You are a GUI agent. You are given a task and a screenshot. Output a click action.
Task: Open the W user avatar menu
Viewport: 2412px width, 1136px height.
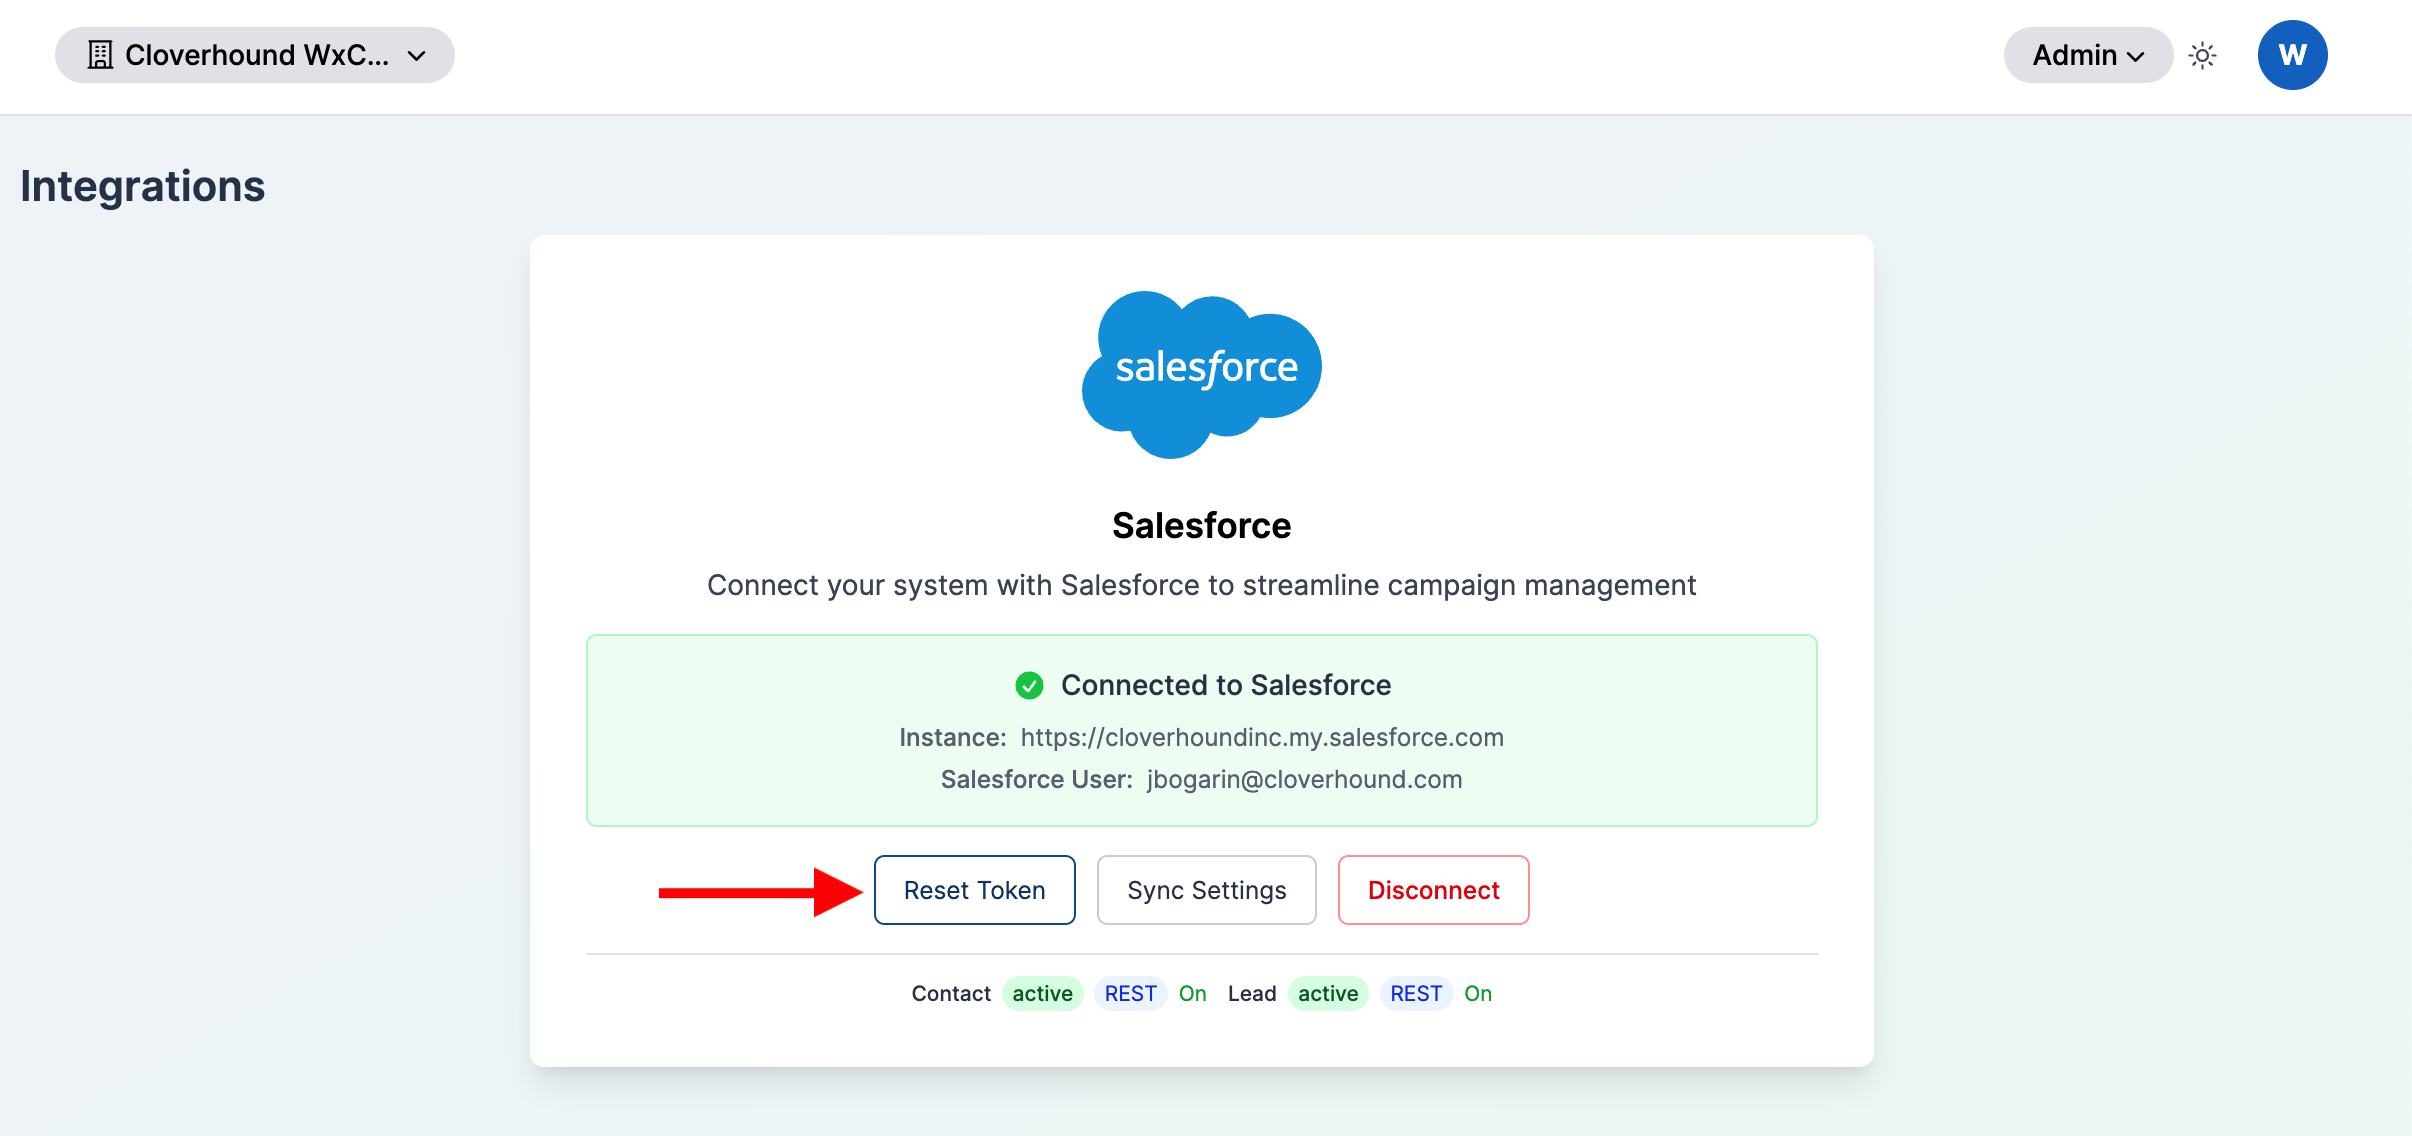tap(2292, 55)
